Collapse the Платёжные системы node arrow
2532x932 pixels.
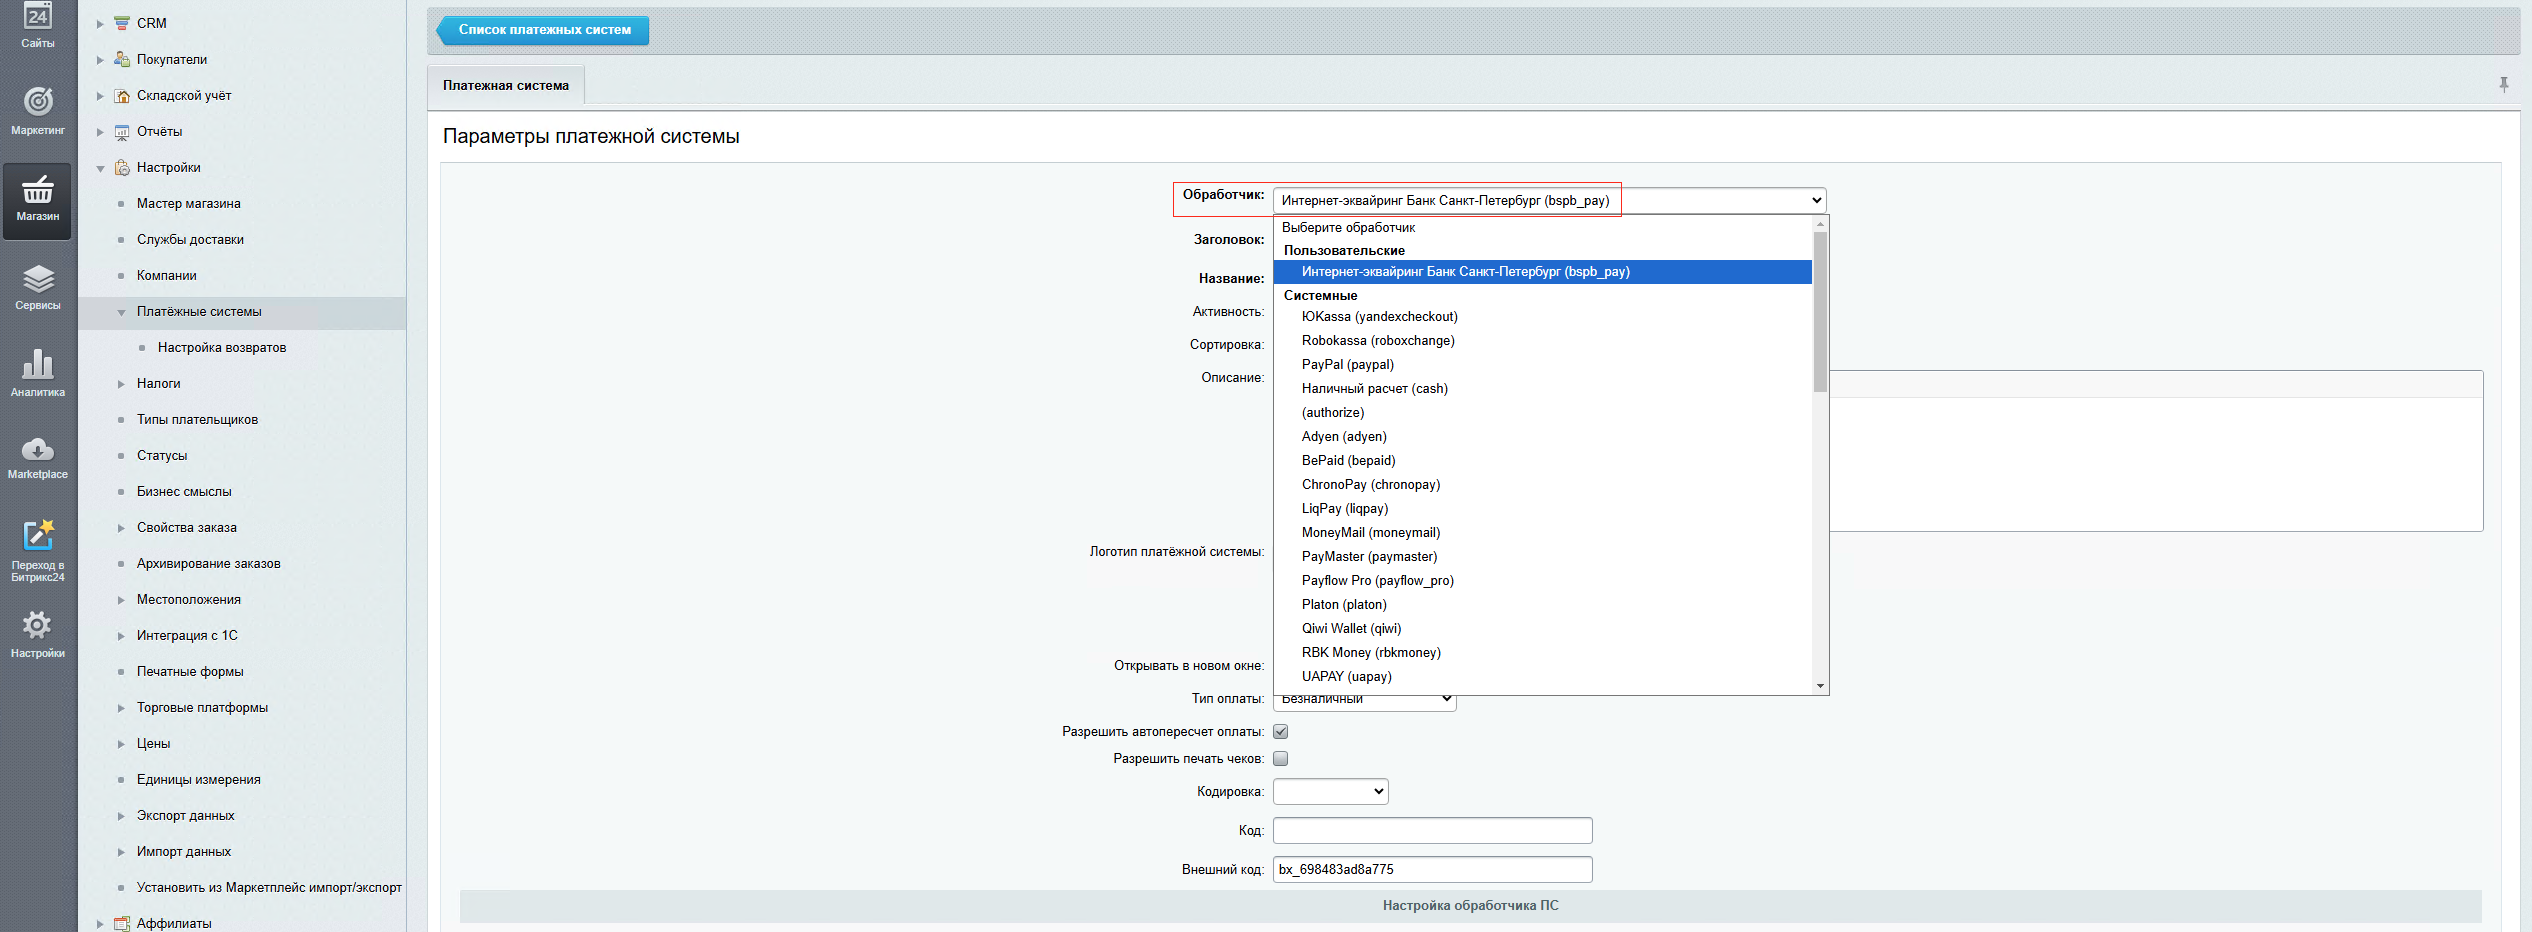click(121, 312)
